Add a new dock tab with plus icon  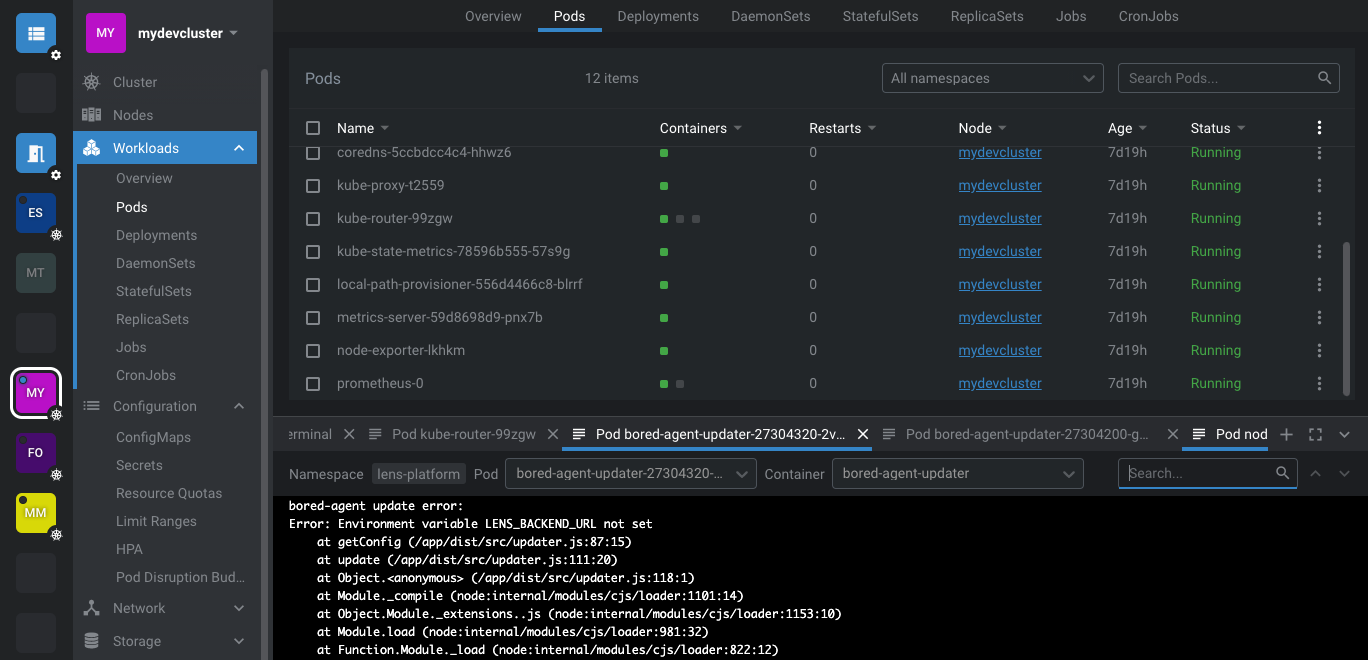[x=1287, y=434]
